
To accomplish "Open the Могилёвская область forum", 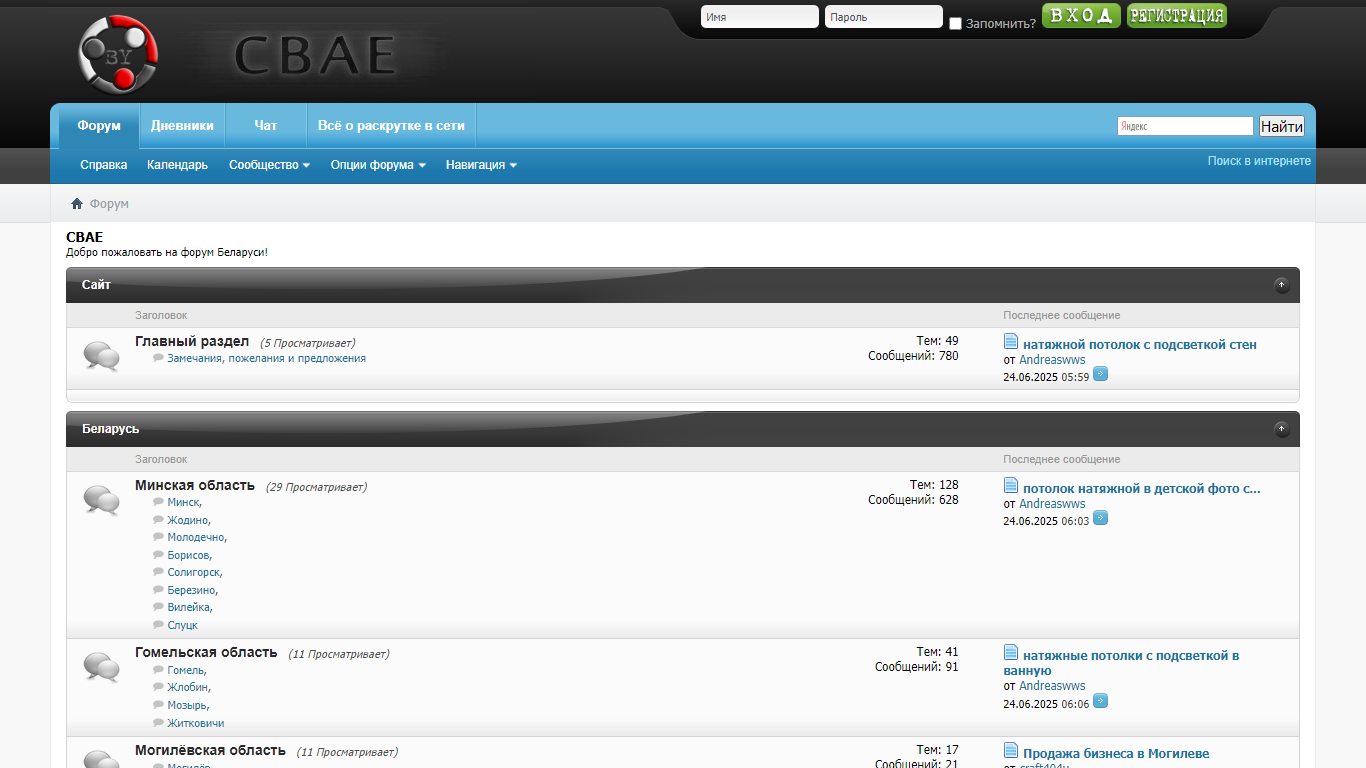I will 210,751.
